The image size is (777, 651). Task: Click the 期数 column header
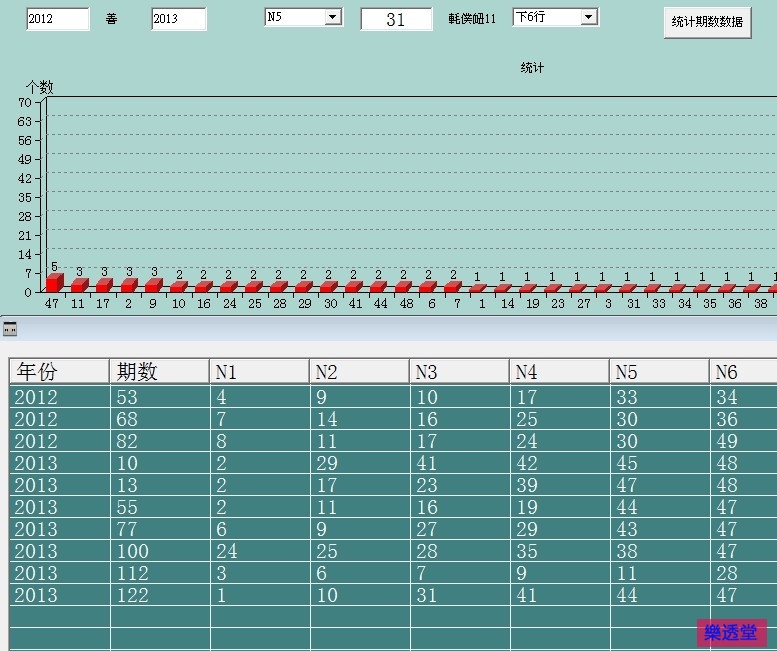tap(159, 372)
